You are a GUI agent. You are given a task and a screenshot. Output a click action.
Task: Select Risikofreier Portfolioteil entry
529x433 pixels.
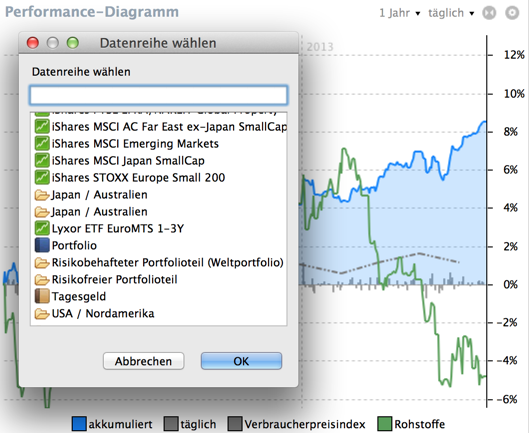pyautogui.click(x=159, y=279)
